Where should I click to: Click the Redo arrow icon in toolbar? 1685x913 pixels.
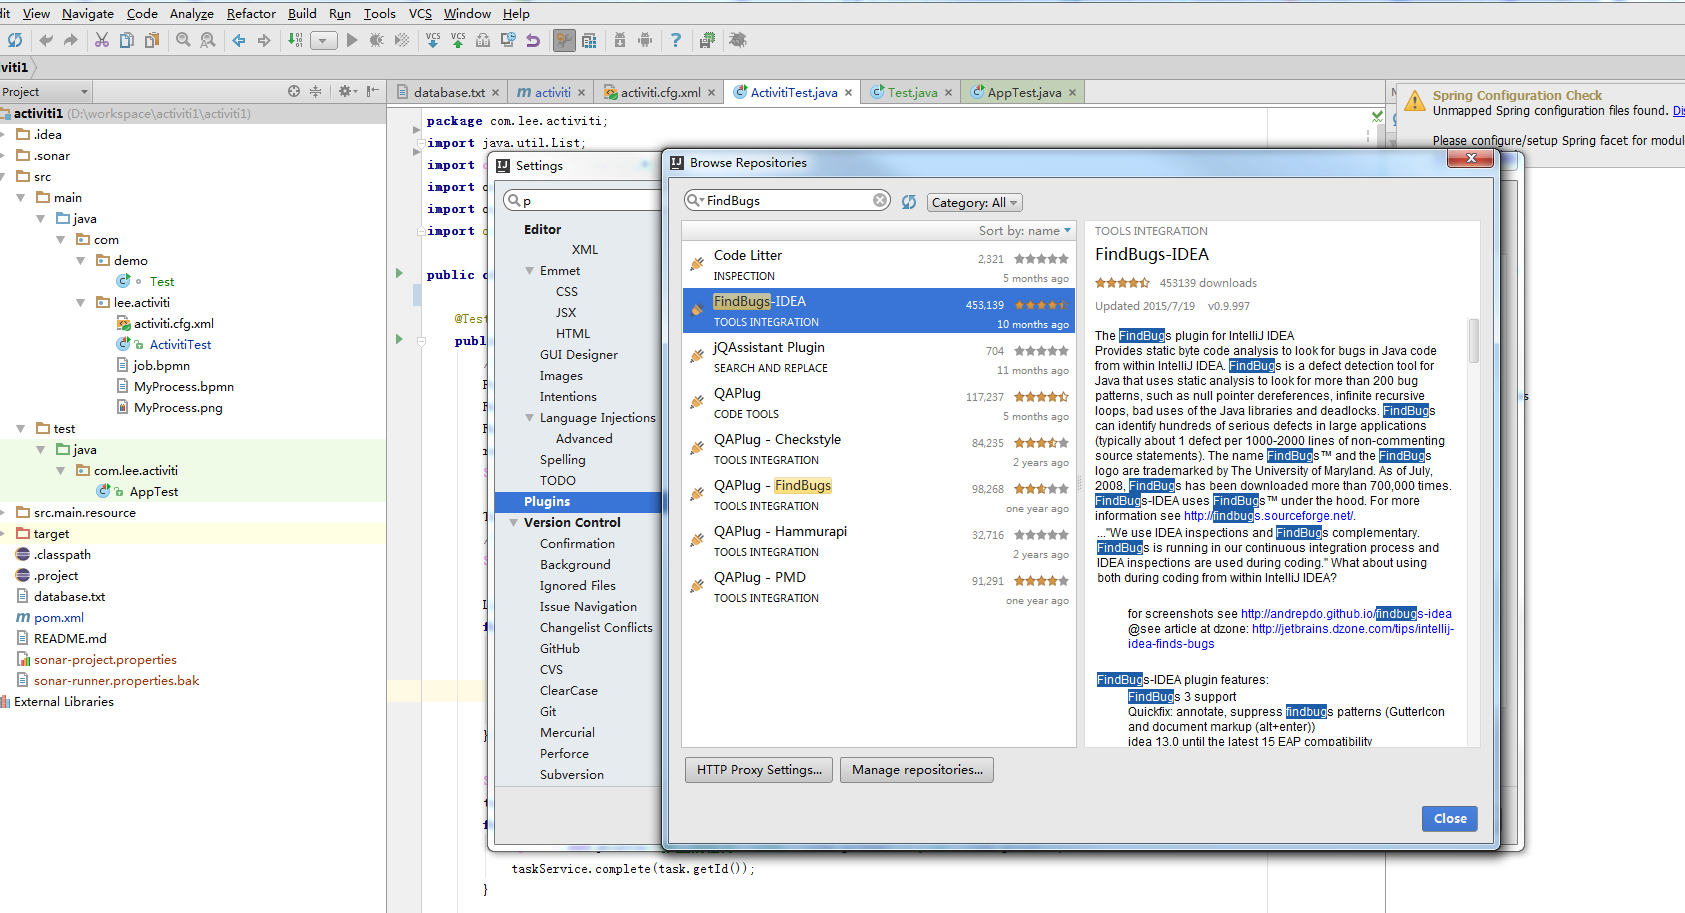(70, 40)
